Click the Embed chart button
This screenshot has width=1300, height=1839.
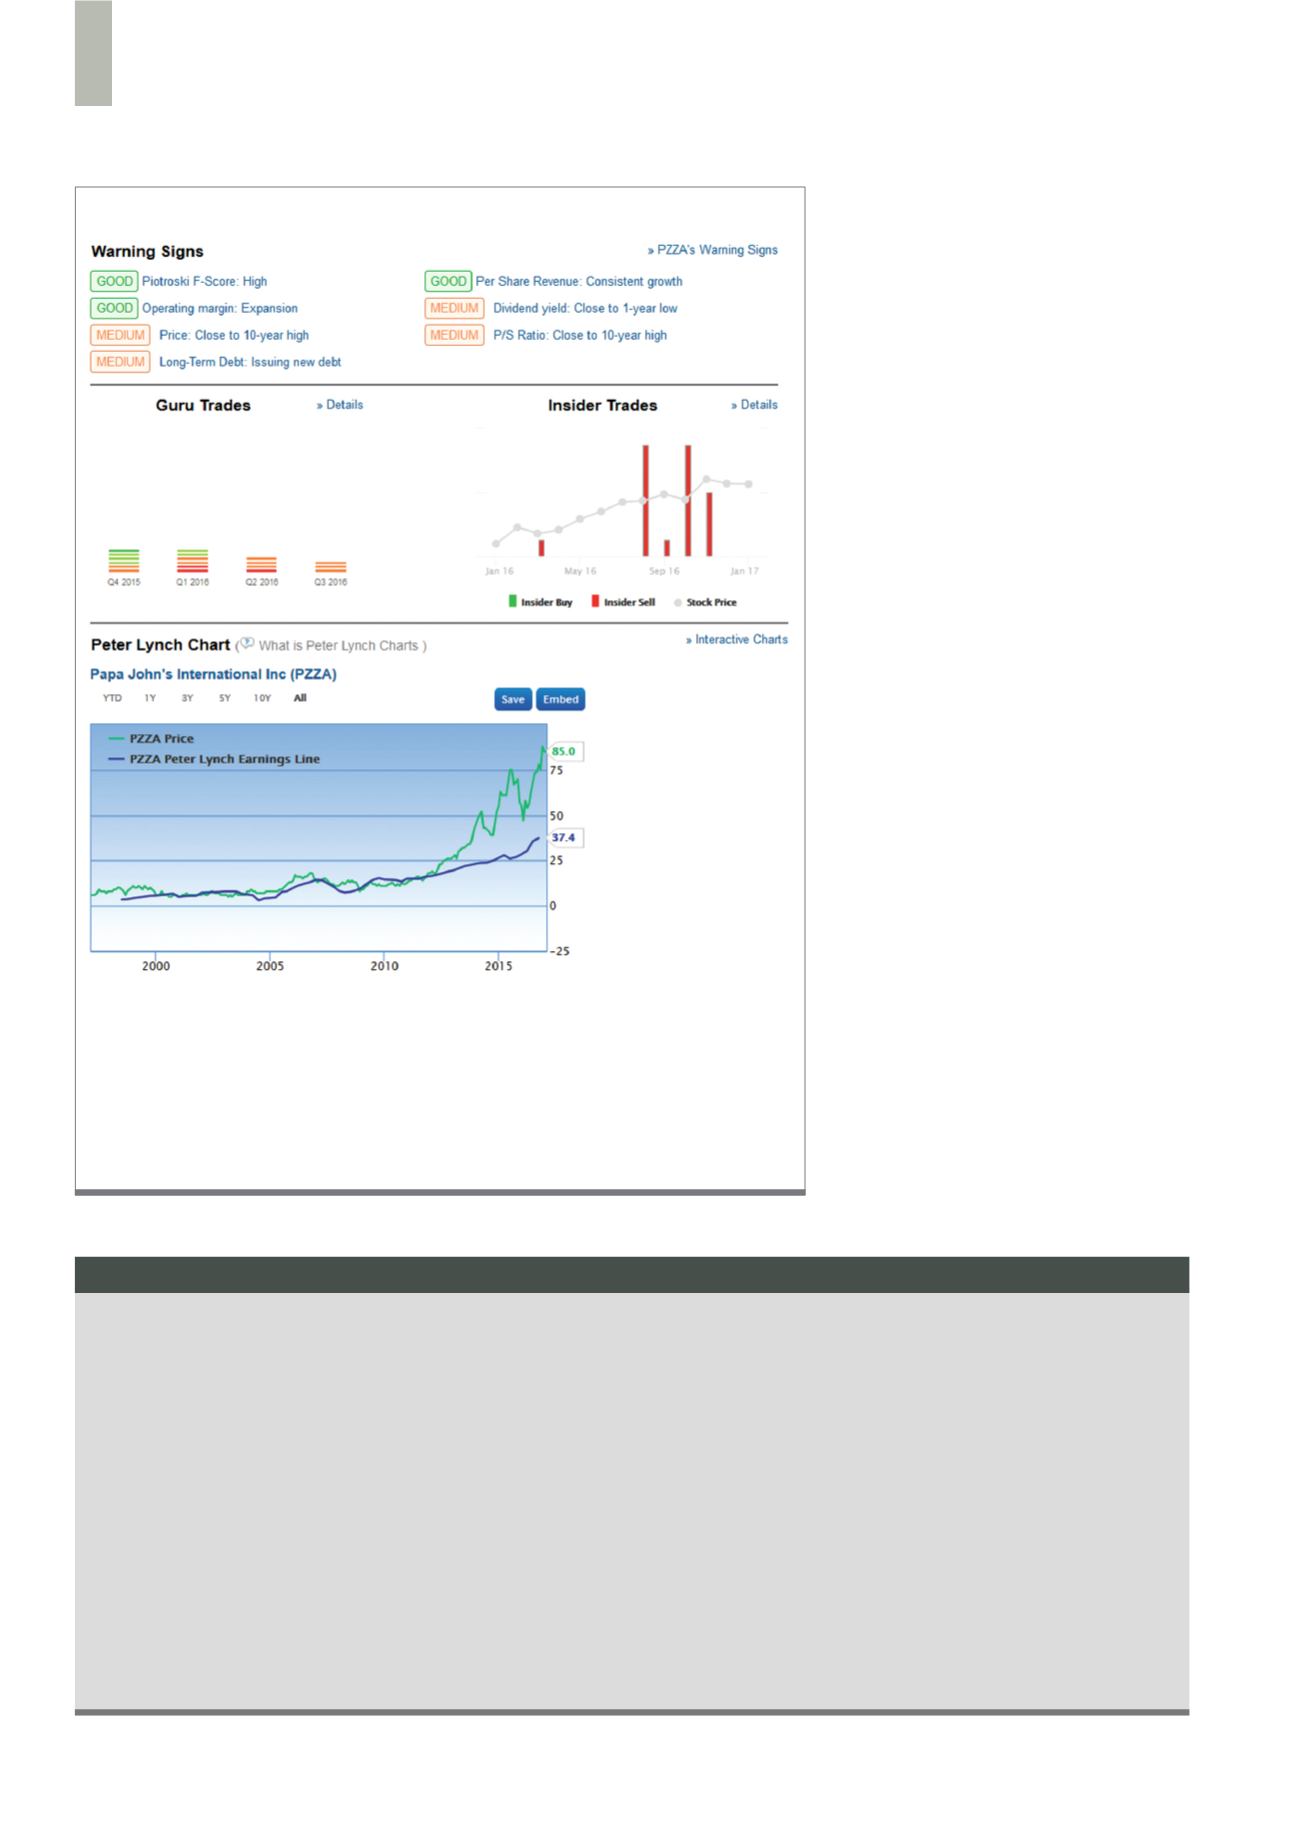click(561, 700)
